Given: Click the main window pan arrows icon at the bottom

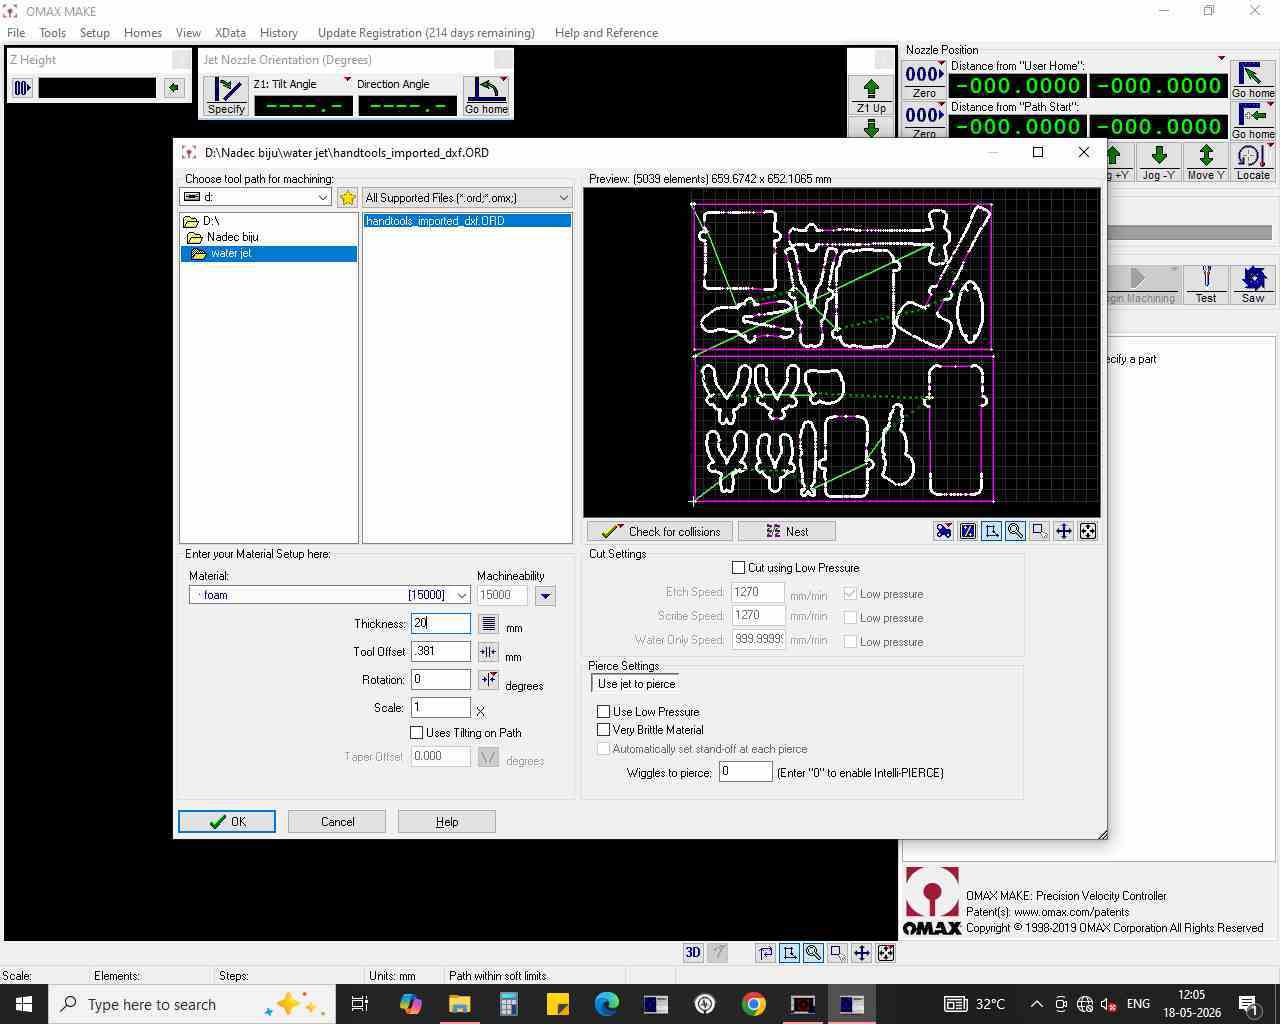Looking at the screenshot, I should 862,953.
